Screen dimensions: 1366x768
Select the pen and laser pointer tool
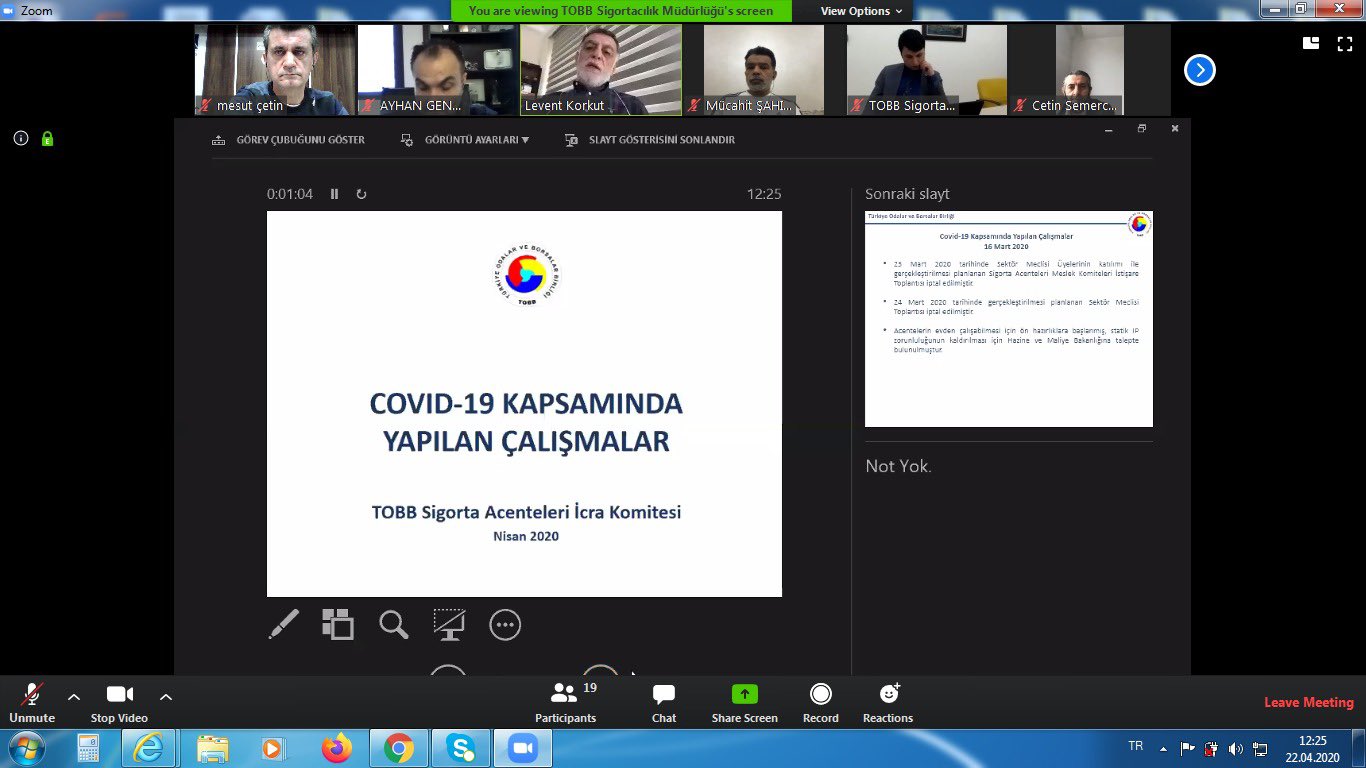point(284,625)
